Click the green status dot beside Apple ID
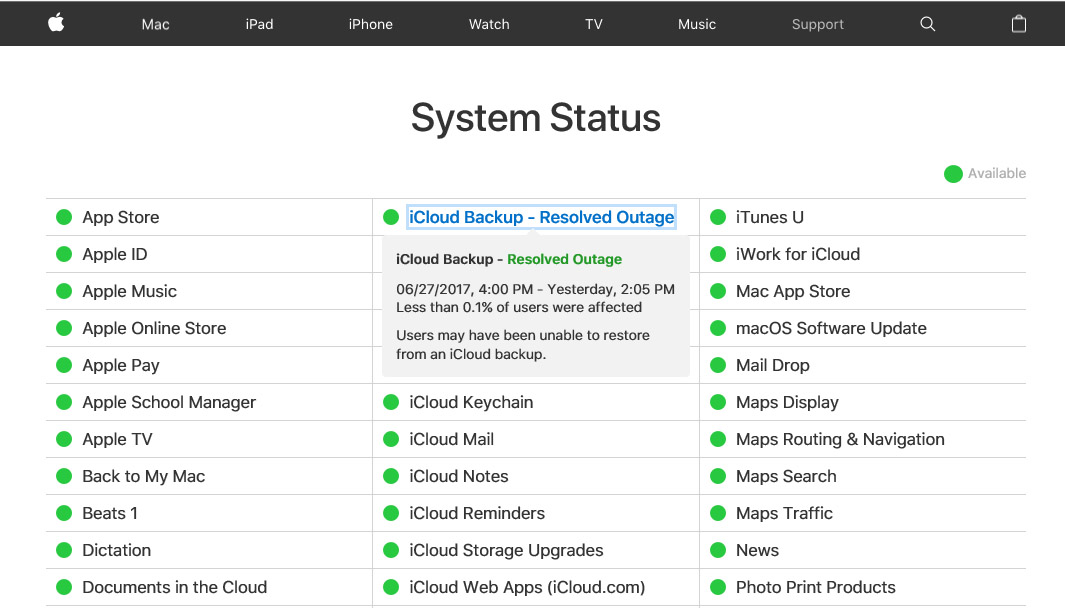1065x608 pixels. (64, 254)
